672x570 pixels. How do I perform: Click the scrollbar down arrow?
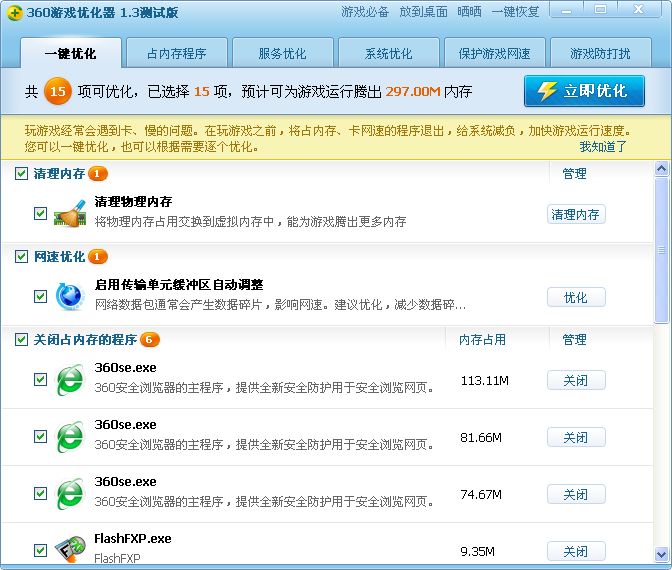[x=662, y=554]
